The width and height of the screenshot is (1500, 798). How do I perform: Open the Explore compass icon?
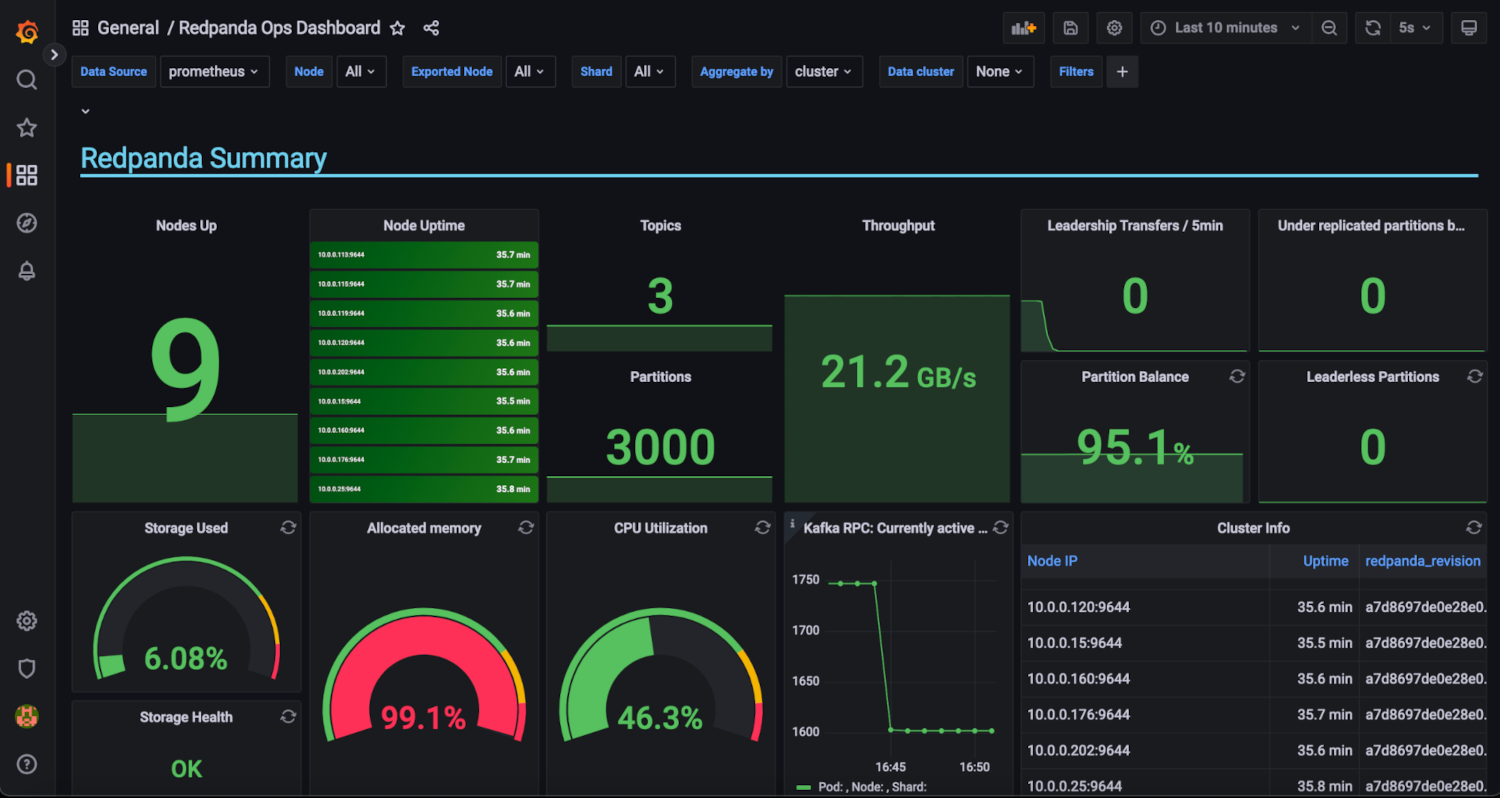tap(27, 223)
